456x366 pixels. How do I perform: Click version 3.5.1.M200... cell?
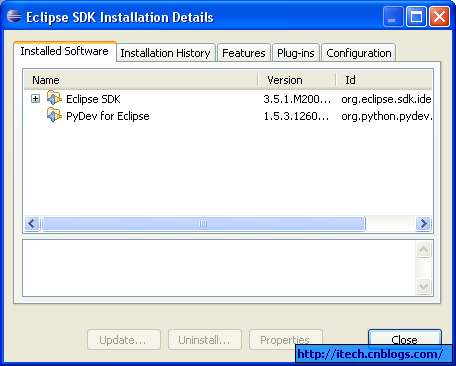point(297,99)
